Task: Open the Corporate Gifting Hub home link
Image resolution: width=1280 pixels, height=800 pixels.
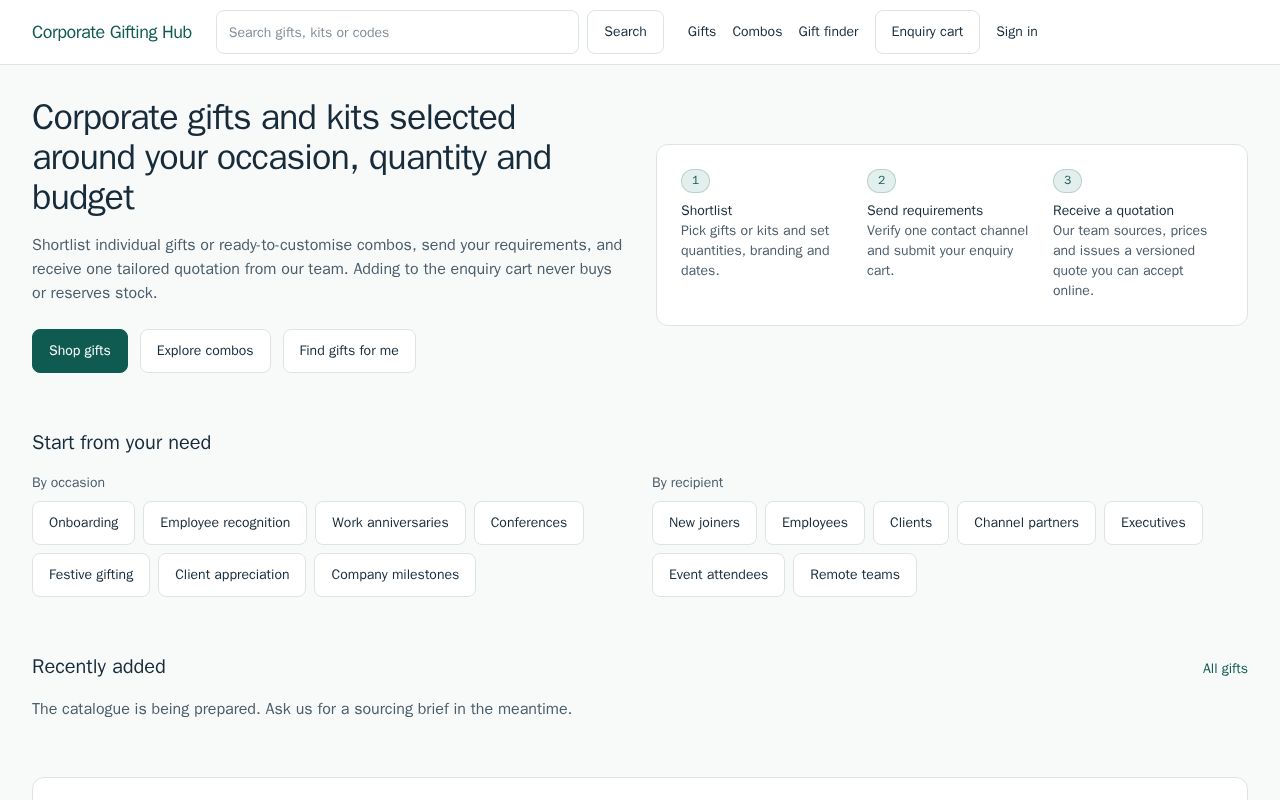Action: coord(112,32)
